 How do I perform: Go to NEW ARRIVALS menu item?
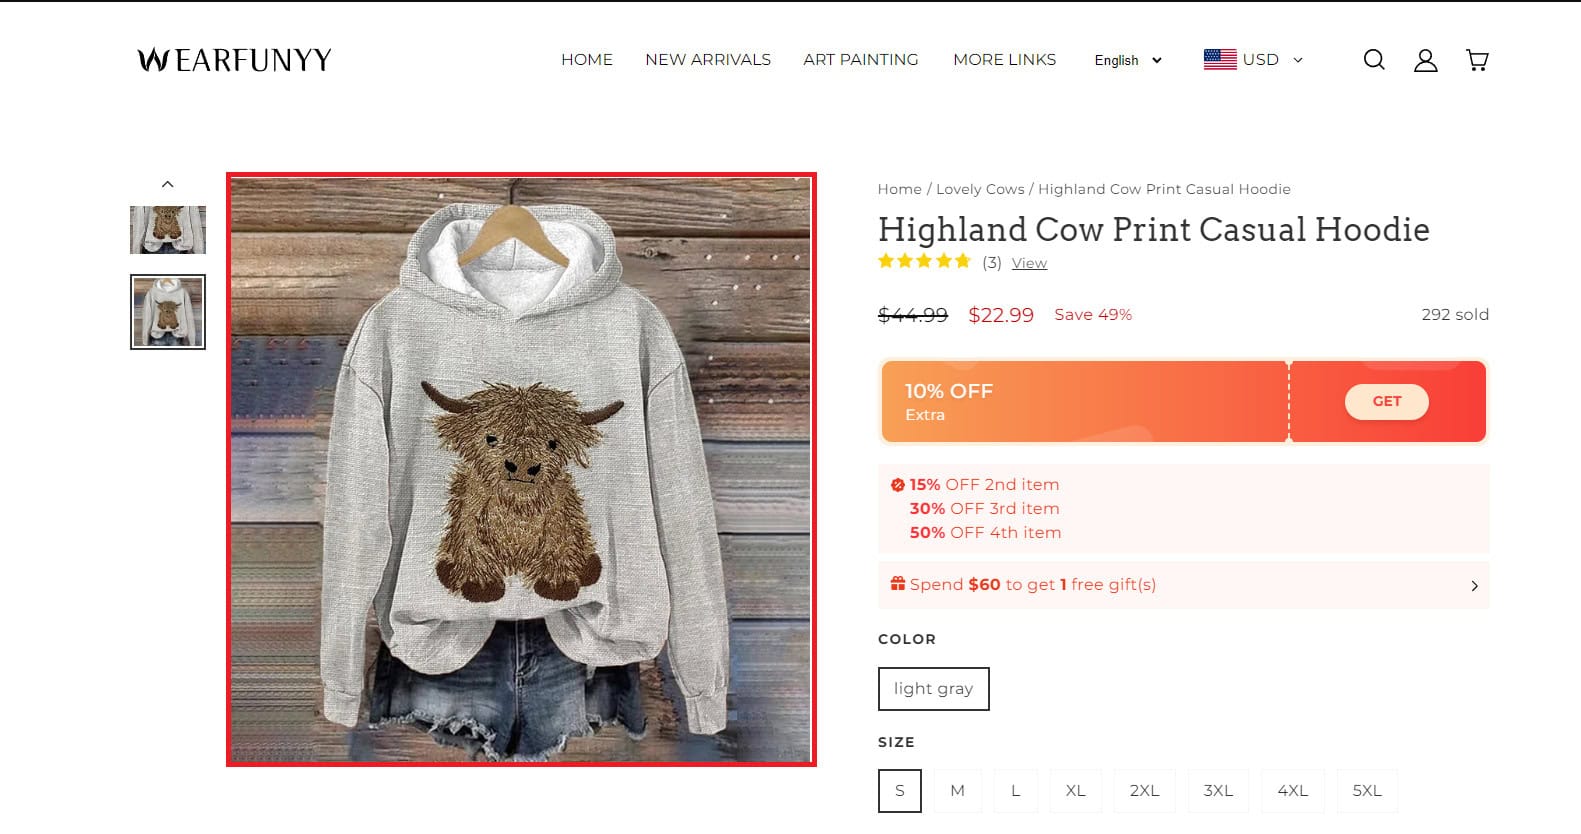pyautogui.click(x=708, y=60)
